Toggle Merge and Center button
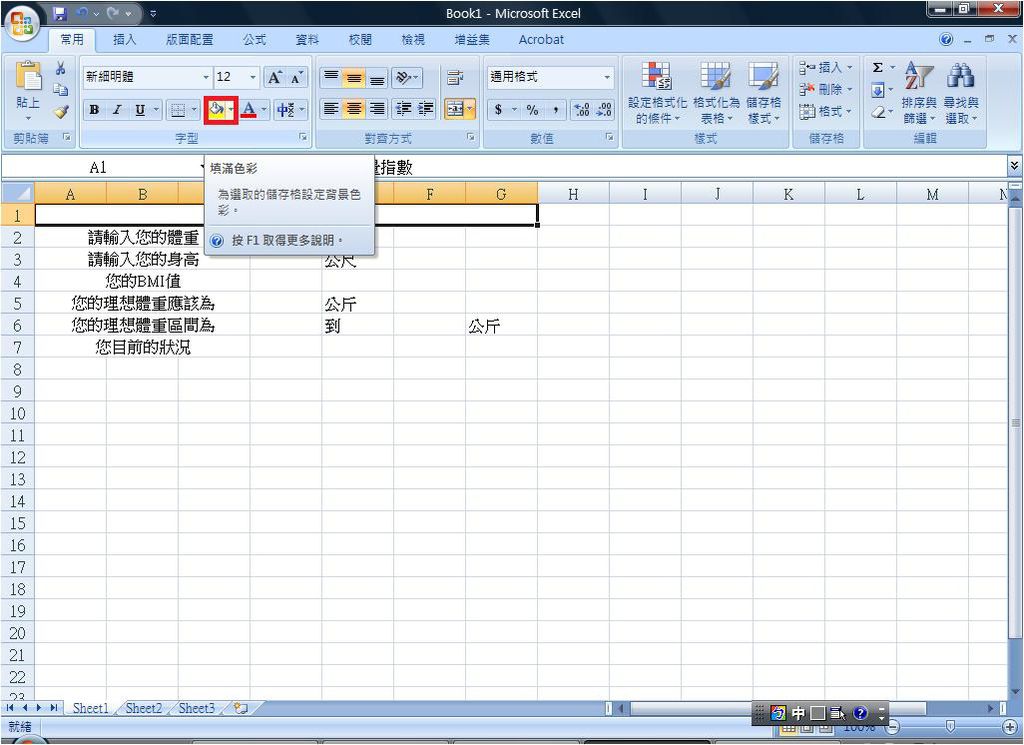1024x745 pixels. click(x=455, y=108)
